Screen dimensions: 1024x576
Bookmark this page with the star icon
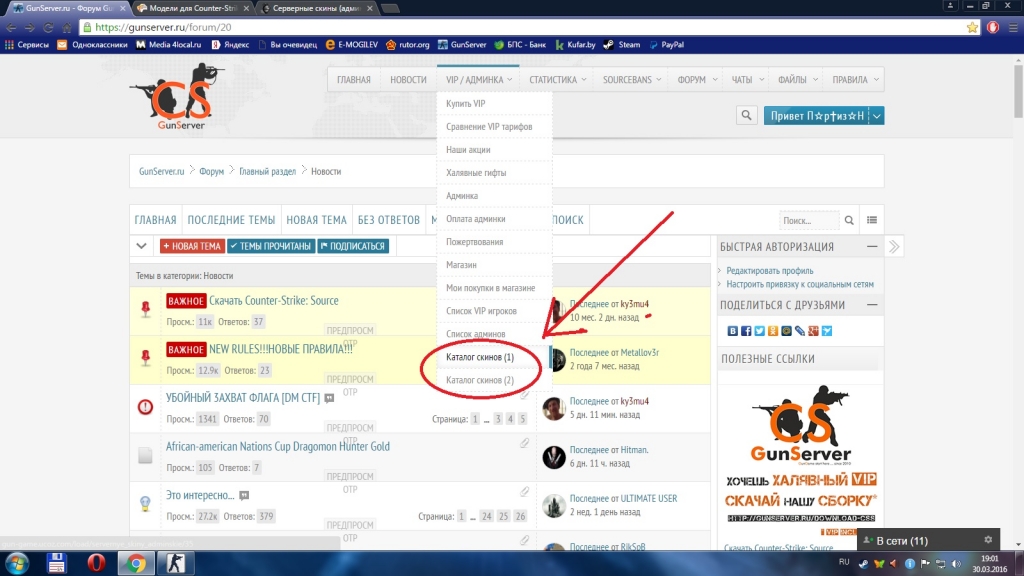tap(972, 27)
